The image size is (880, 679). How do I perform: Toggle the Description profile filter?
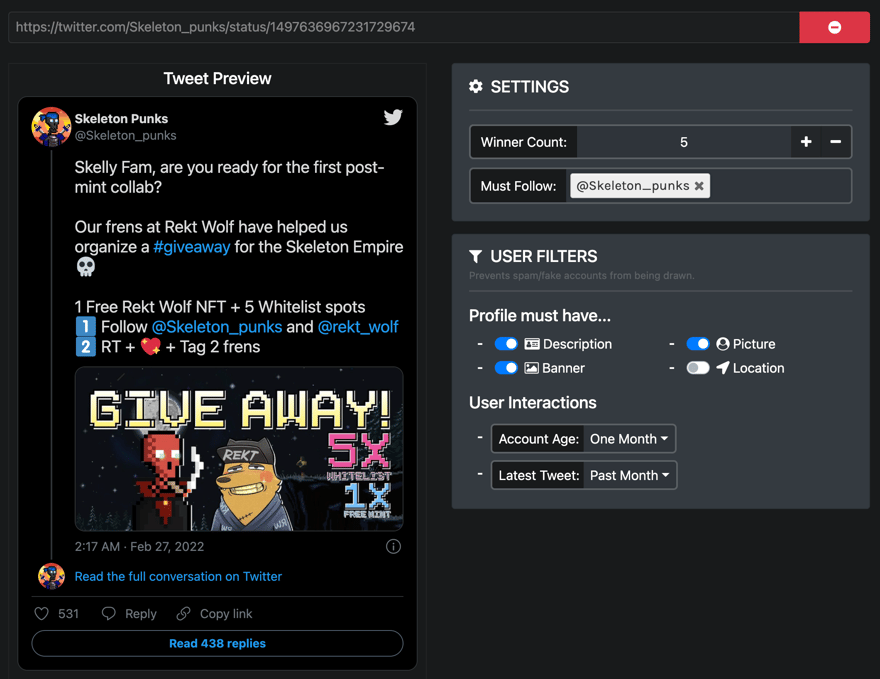tap(506, 344)
